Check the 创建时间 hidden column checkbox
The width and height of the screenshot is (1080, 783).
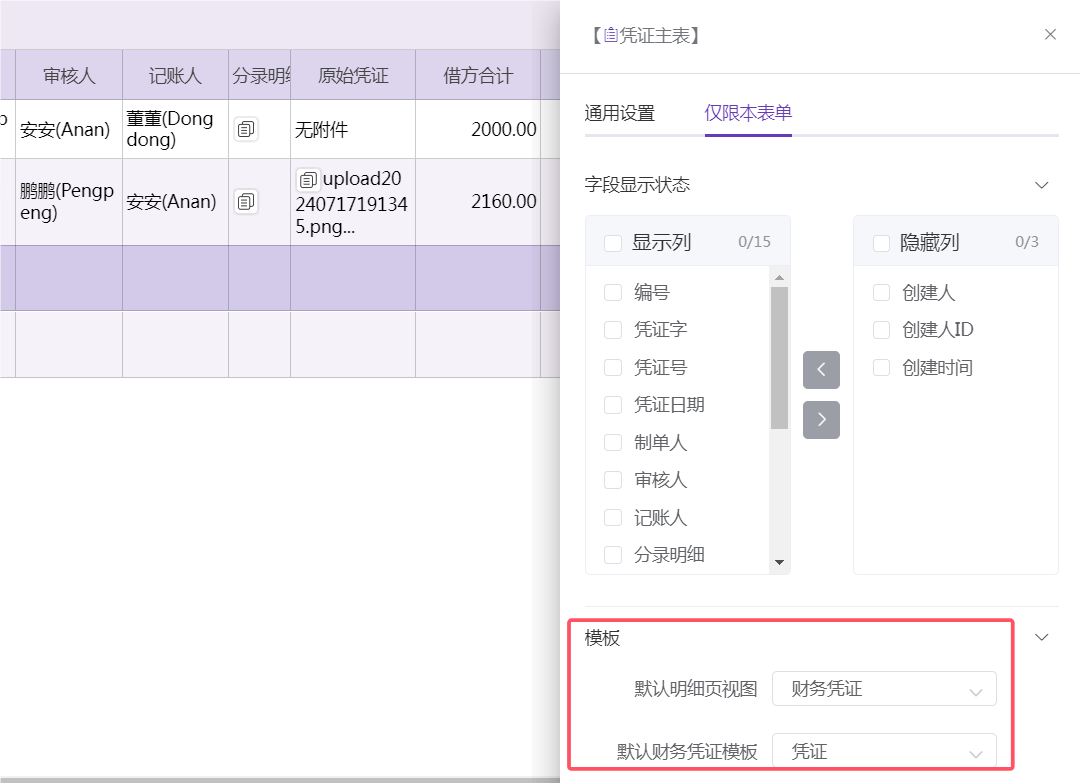pyautogui.click(x=882, y=368)
